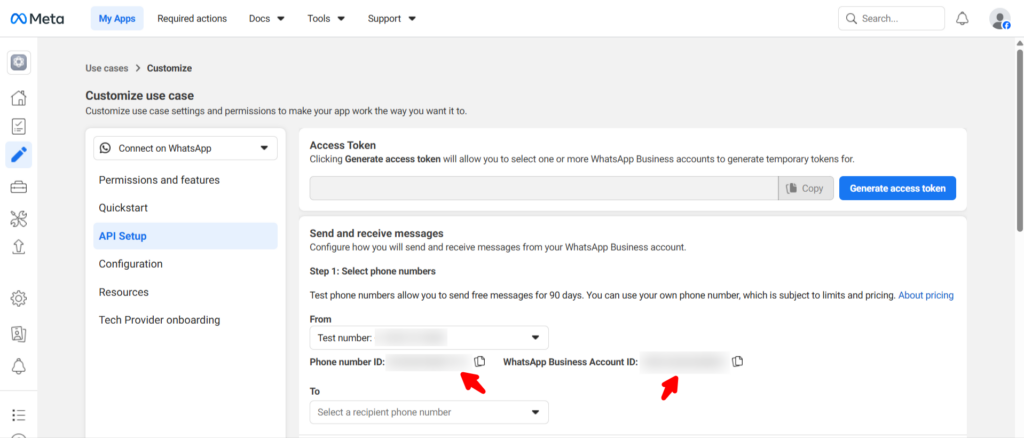Open the recipient phone number dropdown
1024x438 pixels.
coord(429,412)
